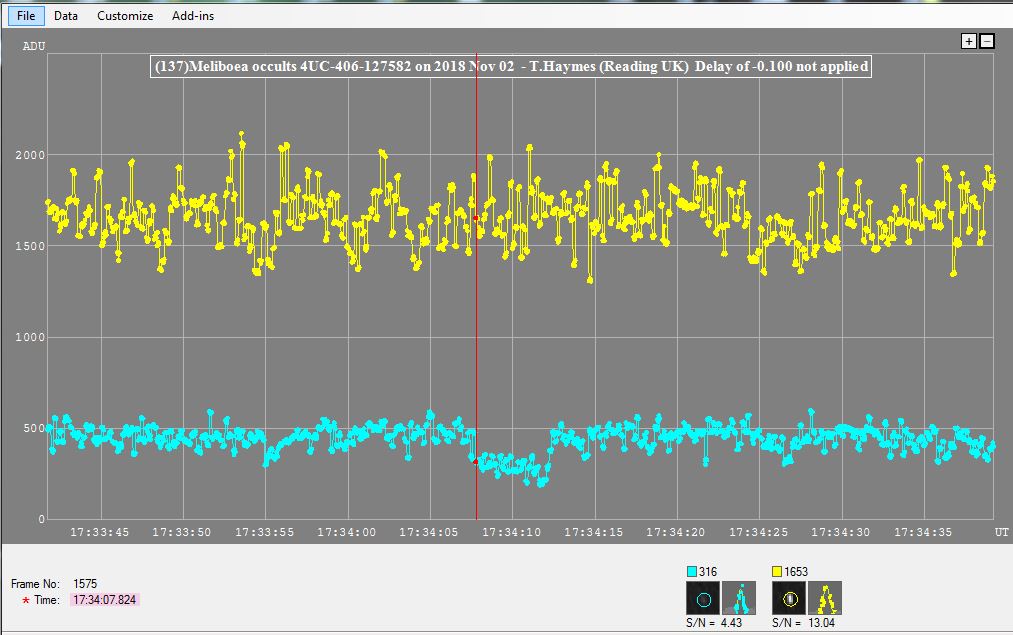Image resolution: width=1013 pixels, height=635 pixels.
Task: Open the Data menu
Action: [66, 16]
